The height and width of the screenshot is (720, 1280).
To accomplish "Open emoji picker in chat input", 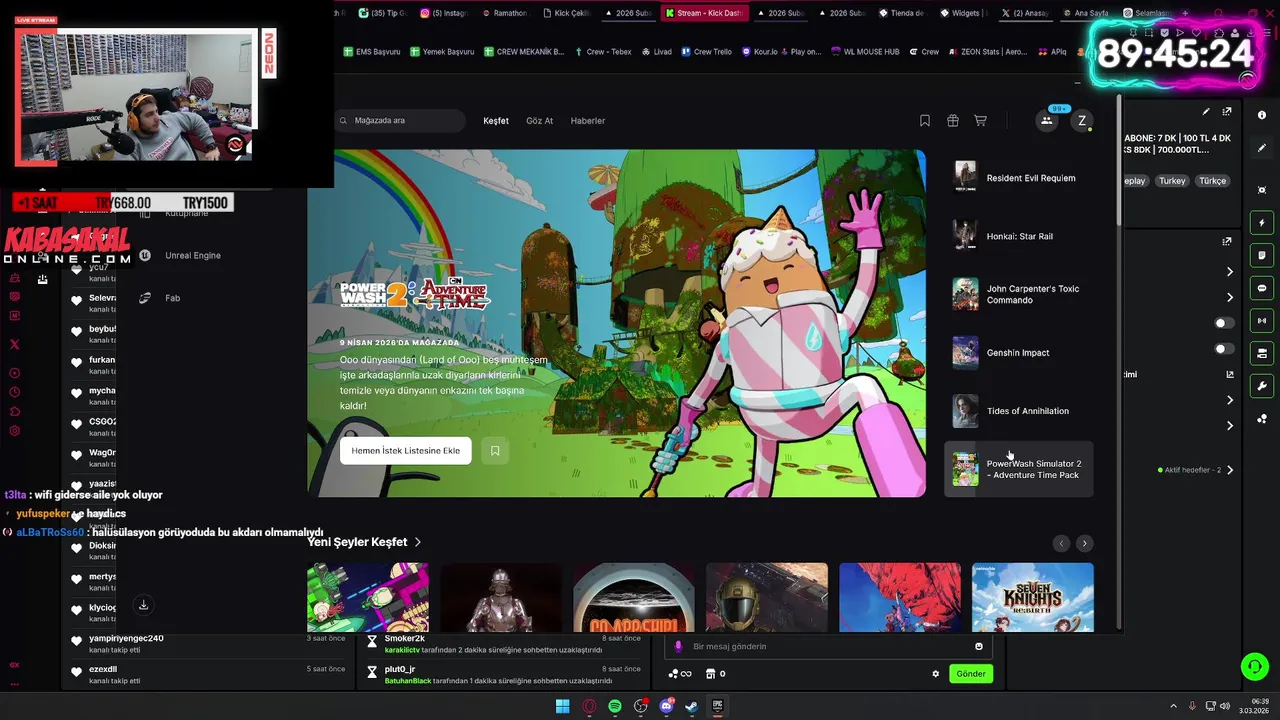I will point(979,647).
